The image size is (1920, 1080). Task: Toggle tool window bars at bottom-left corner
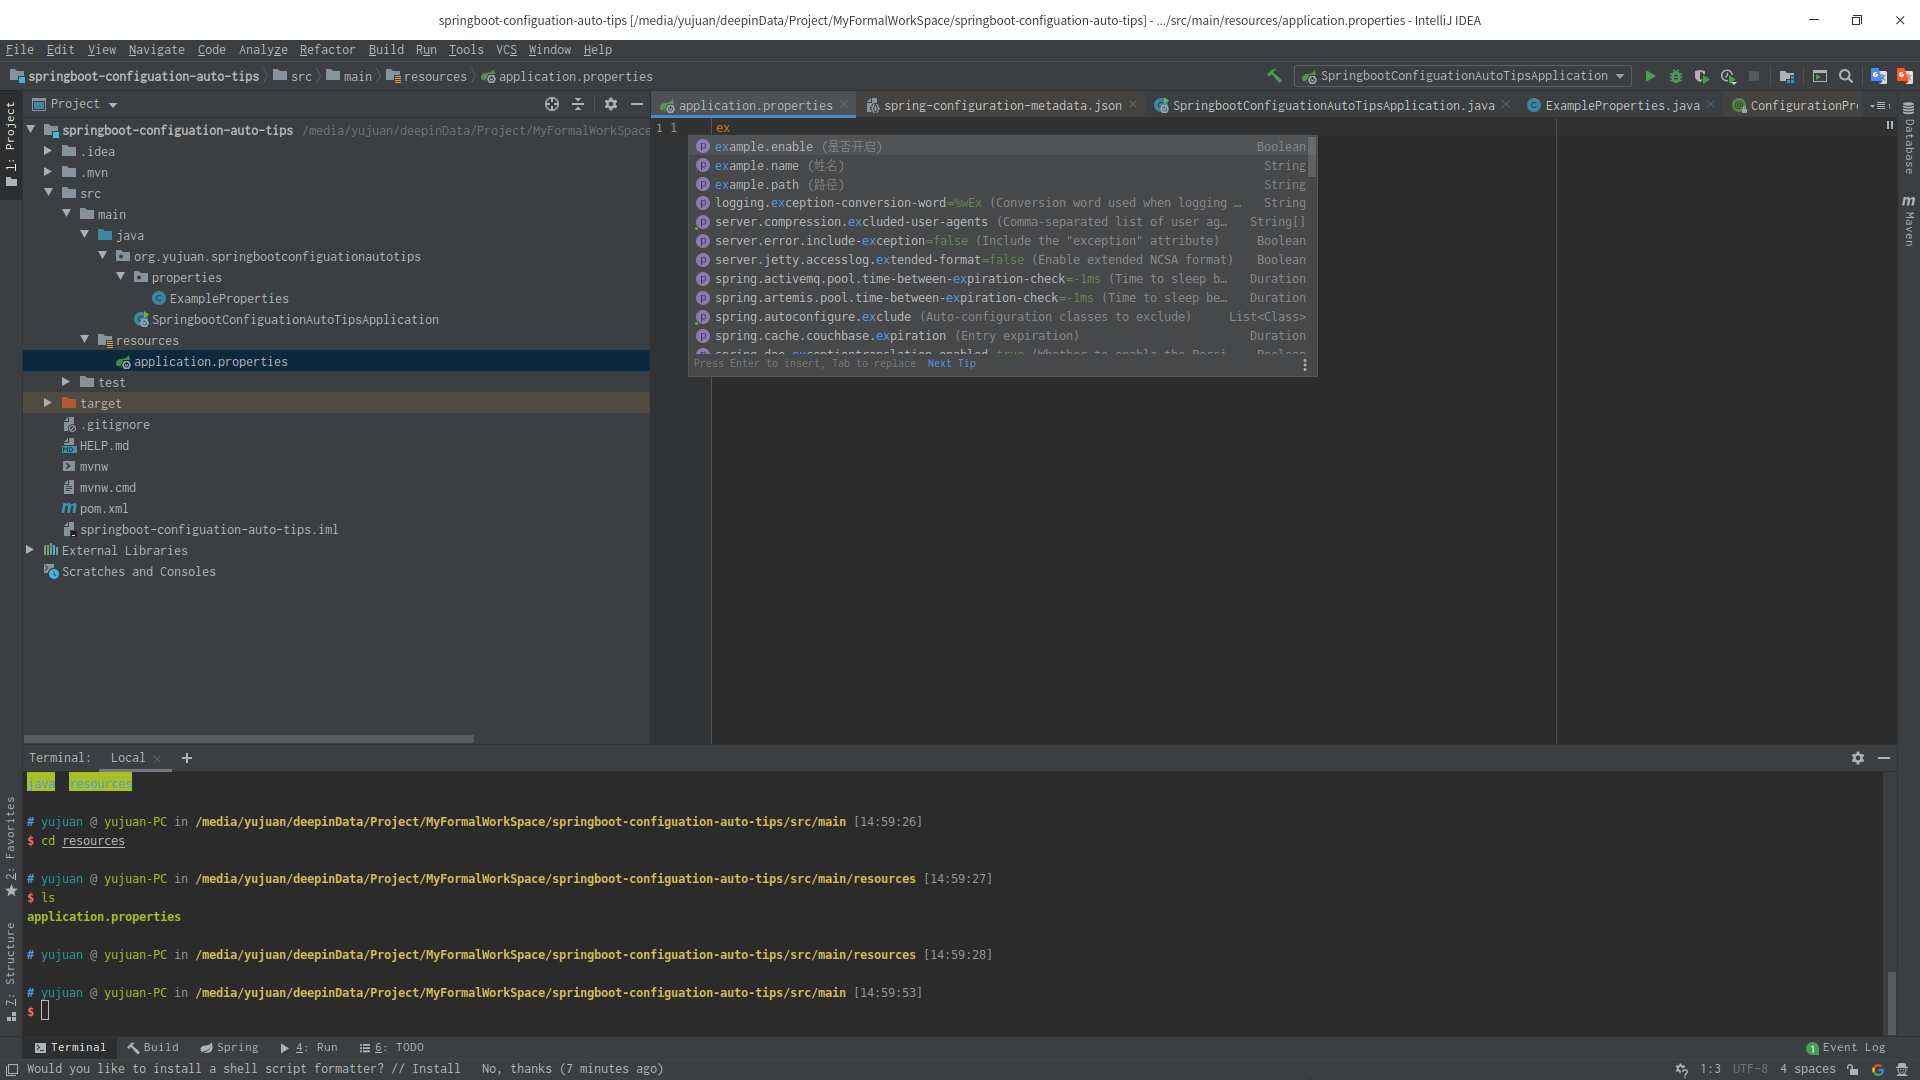(x=12, y=1069)
